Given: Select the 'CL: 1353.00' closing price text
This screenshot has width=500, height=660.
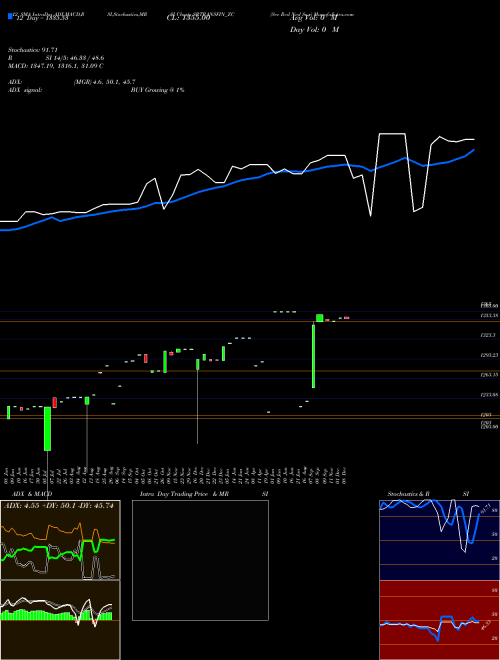Looking at the screenshot, I should [x=188, y=18].
